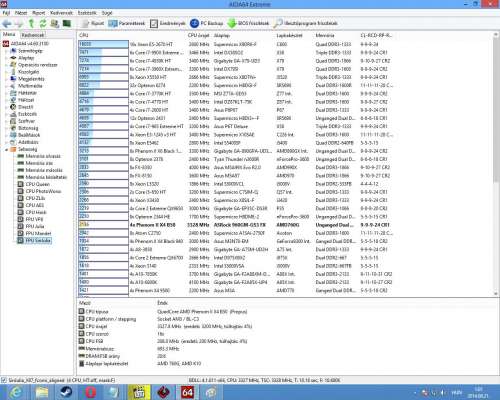Expand the DirectX tree node

tap(6, 107)
